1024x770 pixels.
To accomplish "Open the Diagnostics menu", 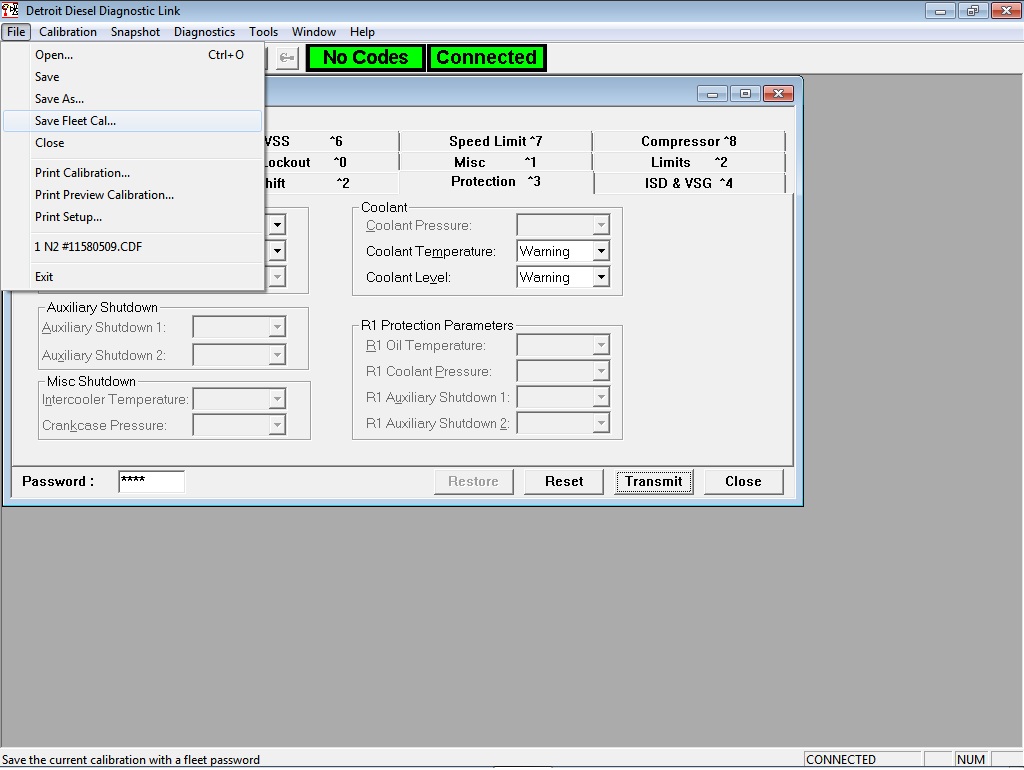I will [x=204, y=31].
